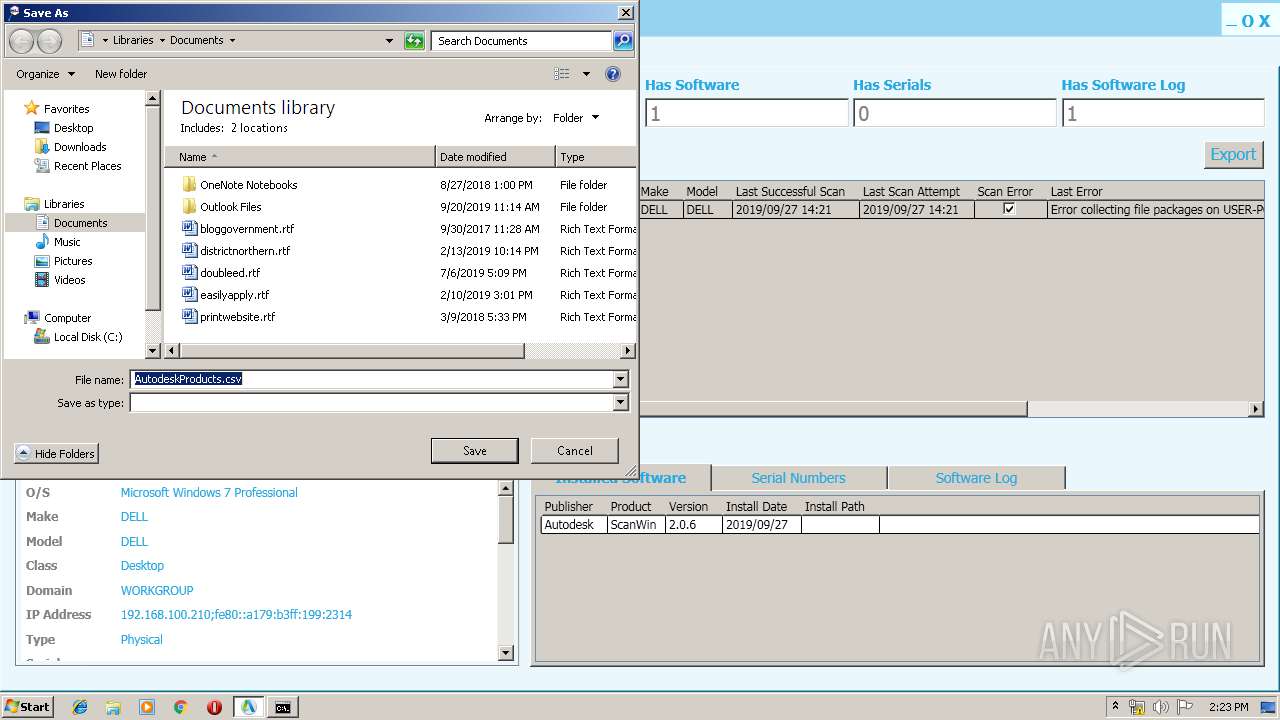Click the change view icon
Screen dimensions: 1280x720
pyautogui.click(x=562, y=74)
